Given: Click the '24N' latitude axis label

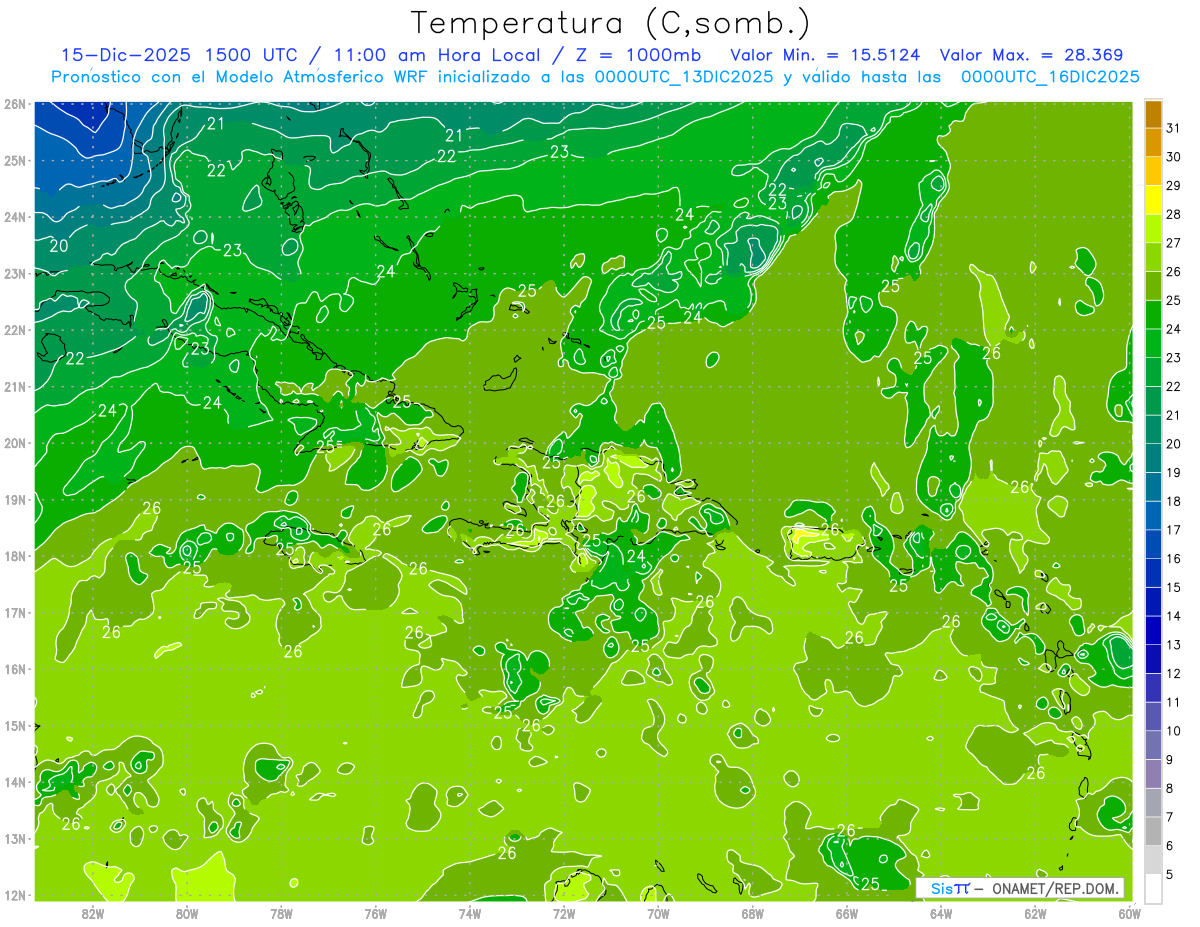Looking at the screenshot, I should pyautogui.click(x=14, y=217).
